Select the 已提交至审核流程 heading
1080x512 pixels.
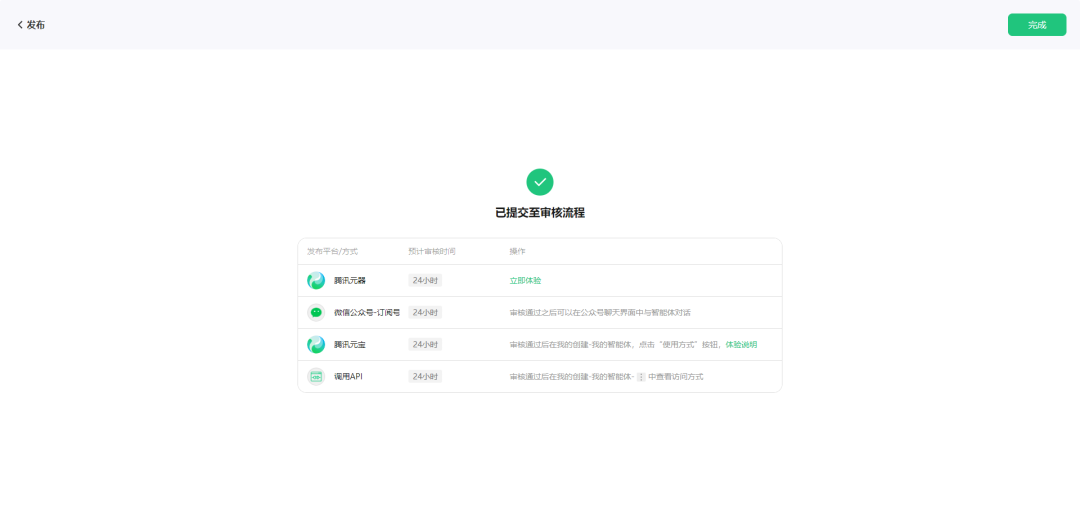point(540,213)
